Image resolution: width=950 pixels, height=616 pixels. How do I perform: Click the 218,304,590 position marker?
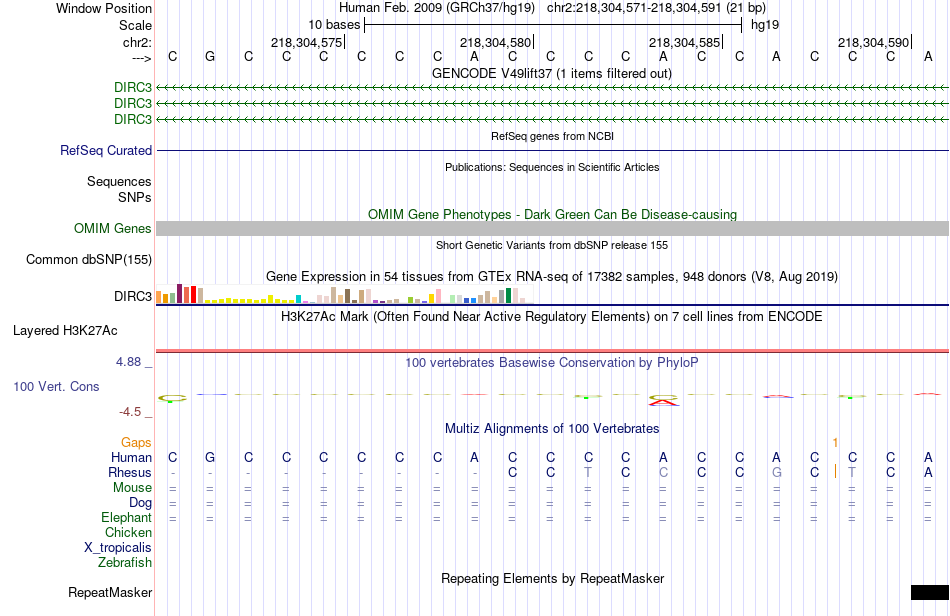coord(874,42)
